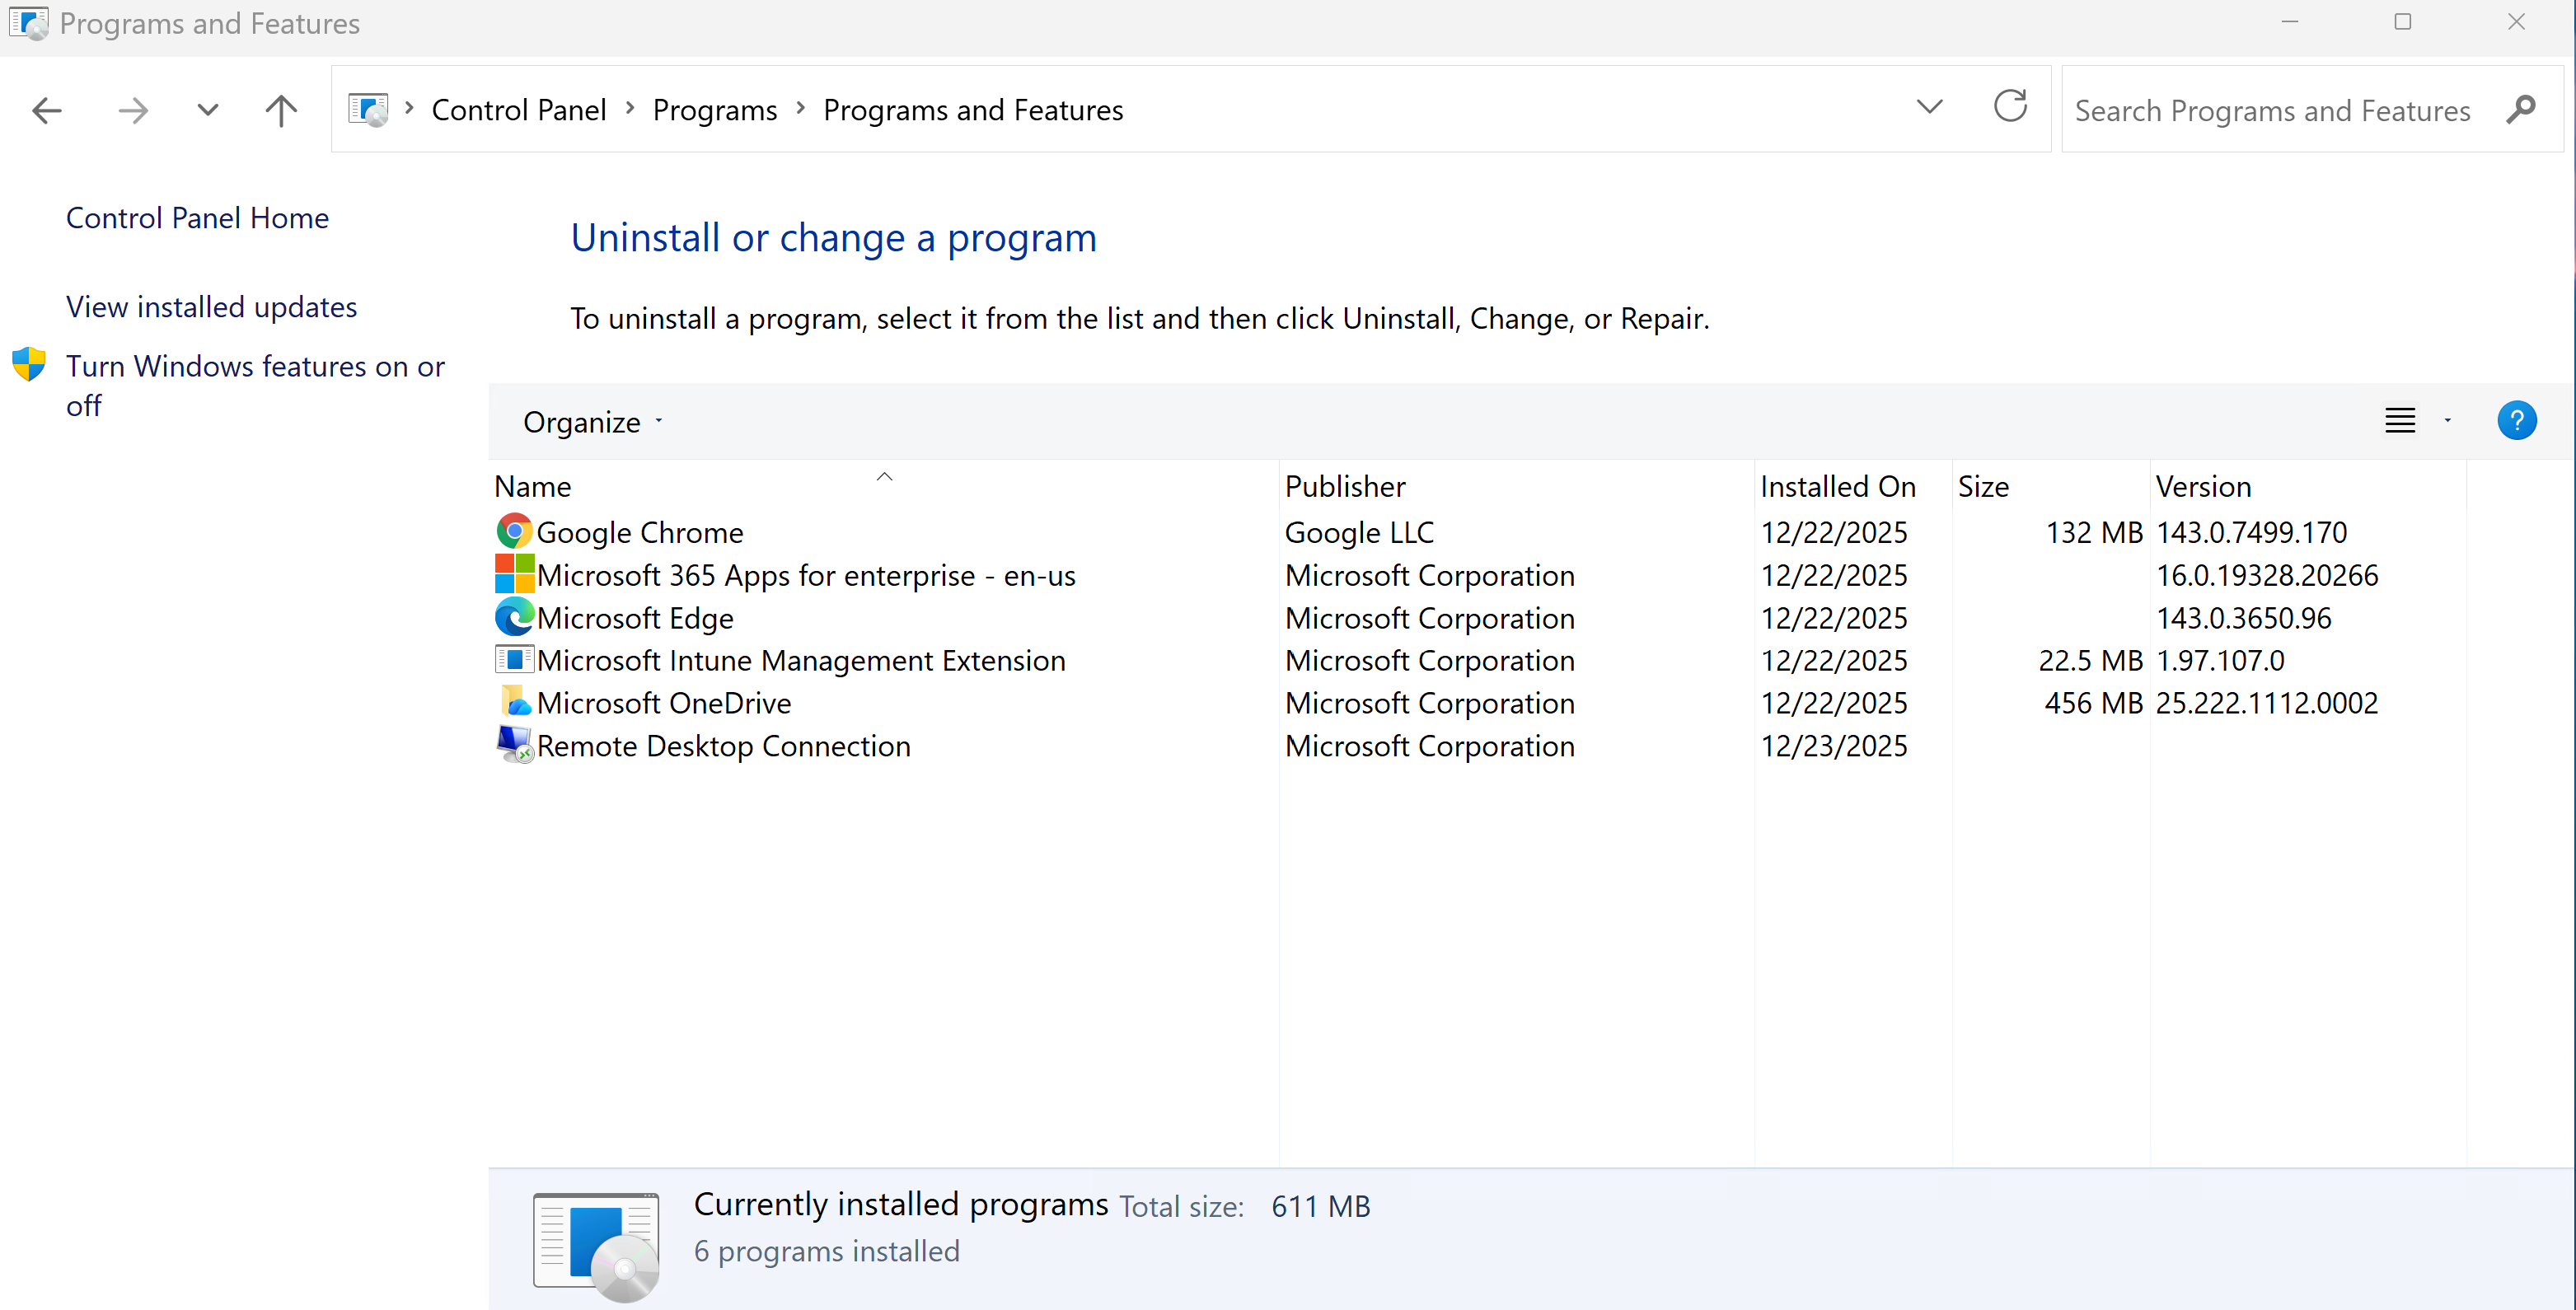Sort programs by Installed On column
Image resolution: width=2576 pixels, height=1310 pixels.
[1837, 486]
